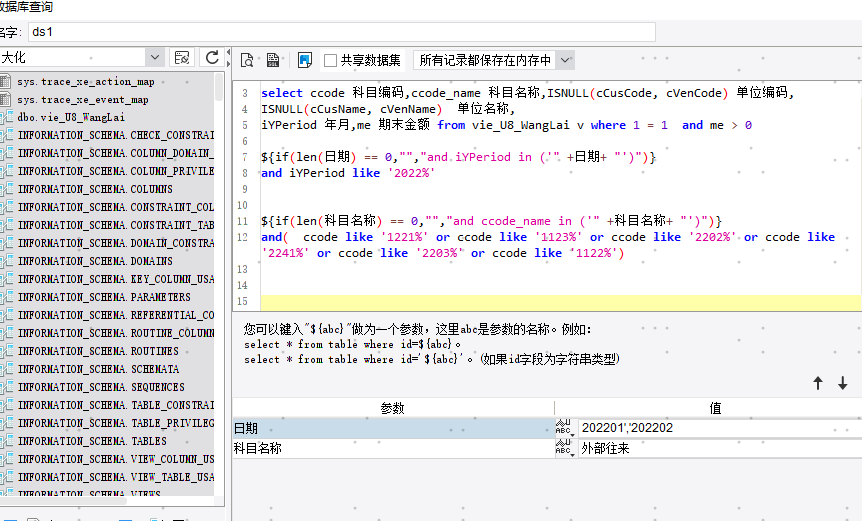The image size is (862, 521).
Task: Click the select ccode 科目编码 SQL line
Action: coord(528,93)
